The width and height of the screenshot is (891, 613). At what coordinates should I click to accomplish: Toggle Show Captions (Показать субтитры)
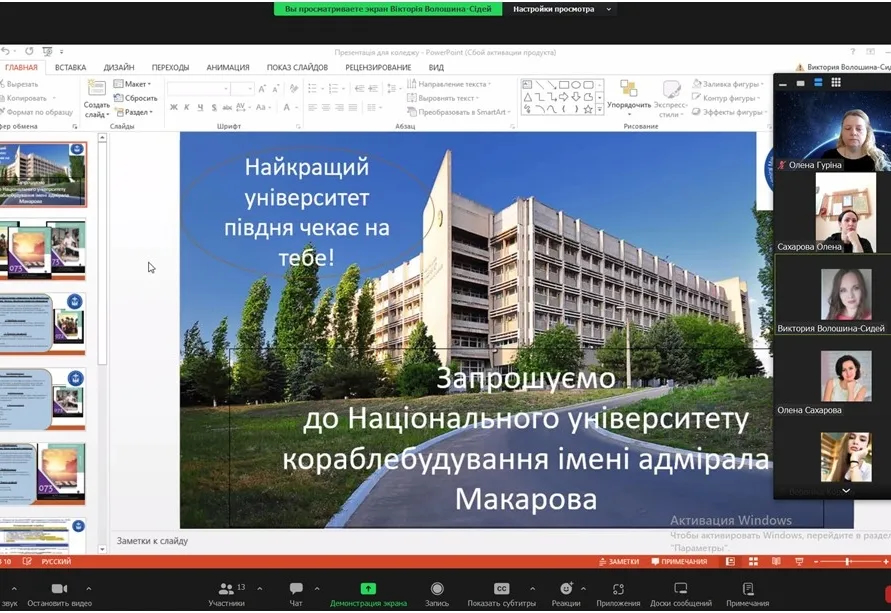click(x=502, y=589)
